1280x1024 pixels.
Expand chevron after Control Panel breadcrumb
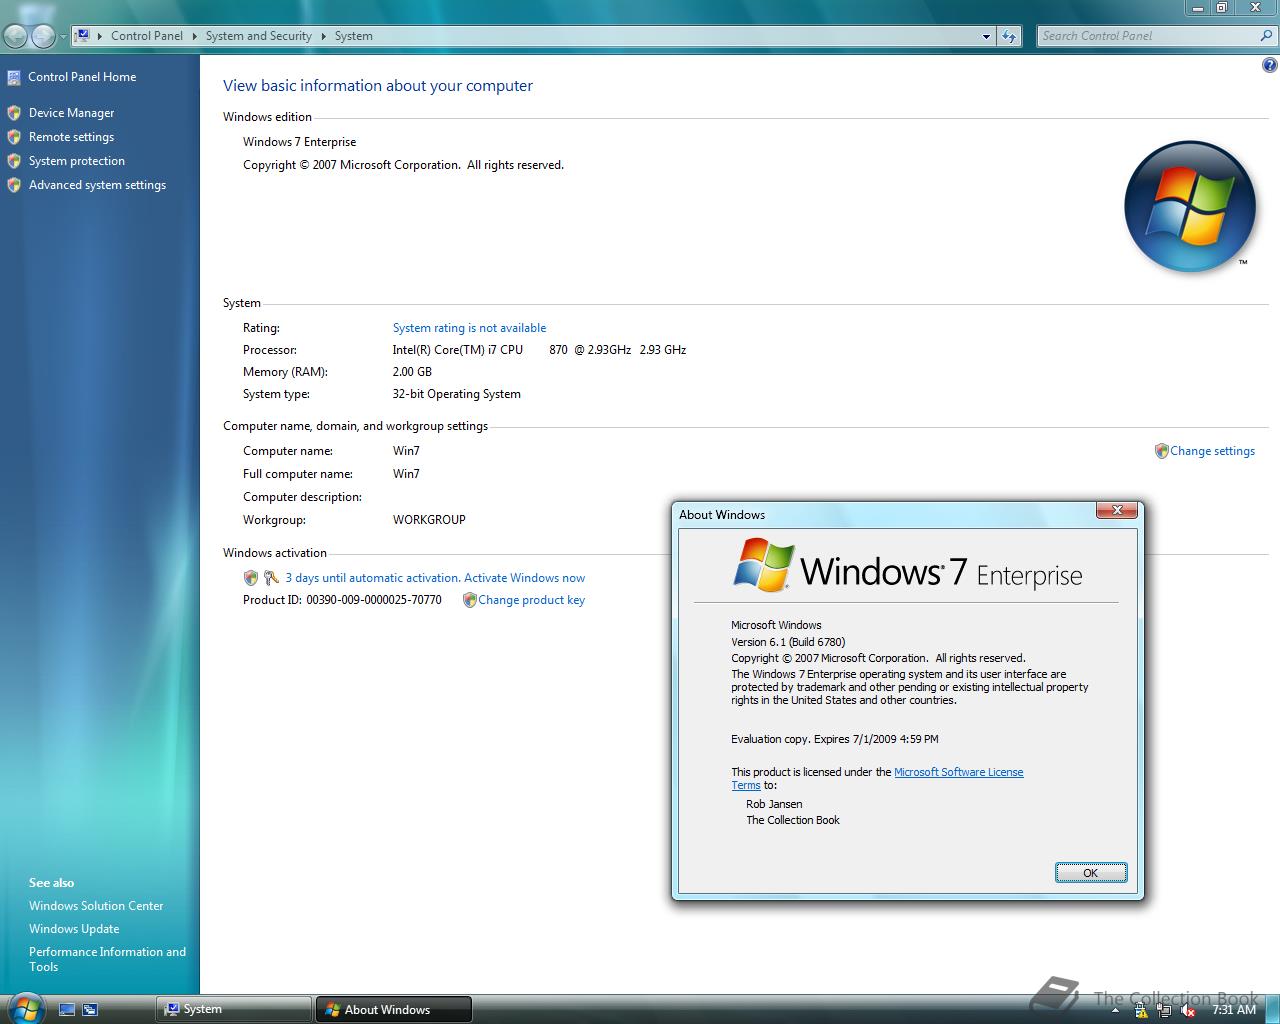[194, 36]
